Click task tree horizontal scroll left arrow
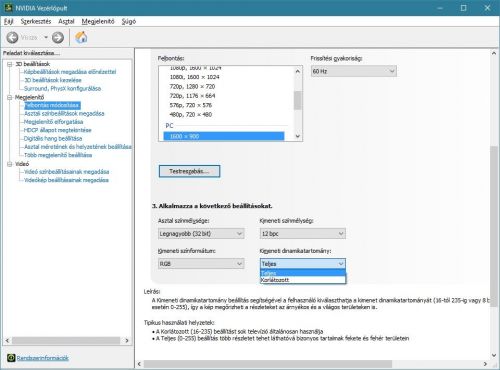Viewport: 500px width, 370px height. [x=7, y=341]
